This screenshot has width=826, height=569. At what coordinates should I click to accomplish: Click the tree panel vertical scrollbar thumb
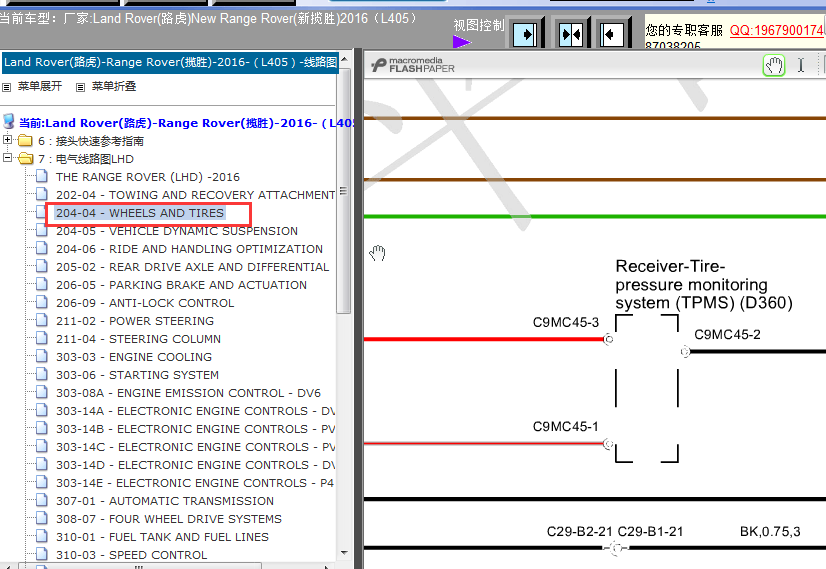pyautogui.click(x=344, y=190)
